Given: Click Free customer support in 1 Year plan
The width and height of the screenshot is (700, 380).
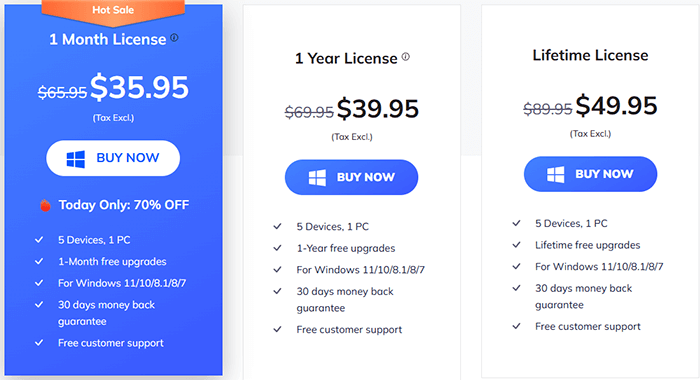Looking at the screenshot, I should point(349,330).
